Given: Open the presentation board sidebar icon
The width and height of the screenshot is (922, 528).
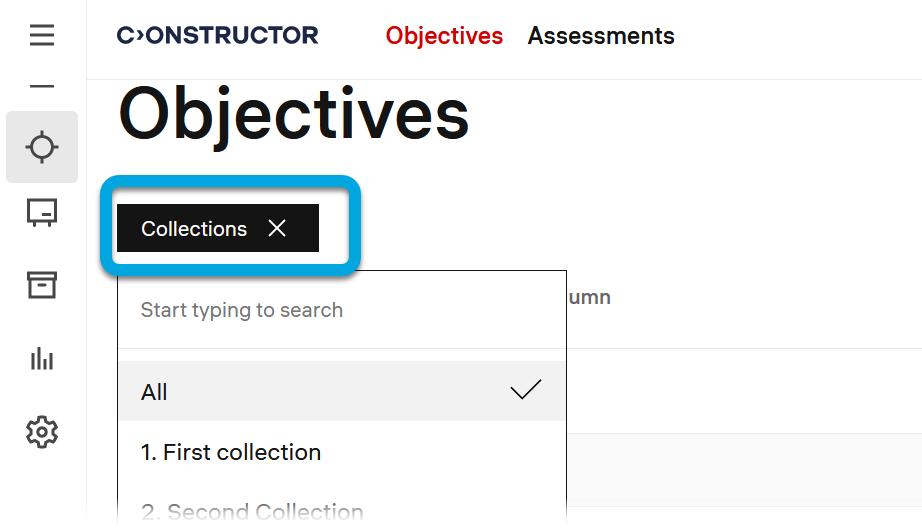Looking at the screenshot, I should pos(42,213).
